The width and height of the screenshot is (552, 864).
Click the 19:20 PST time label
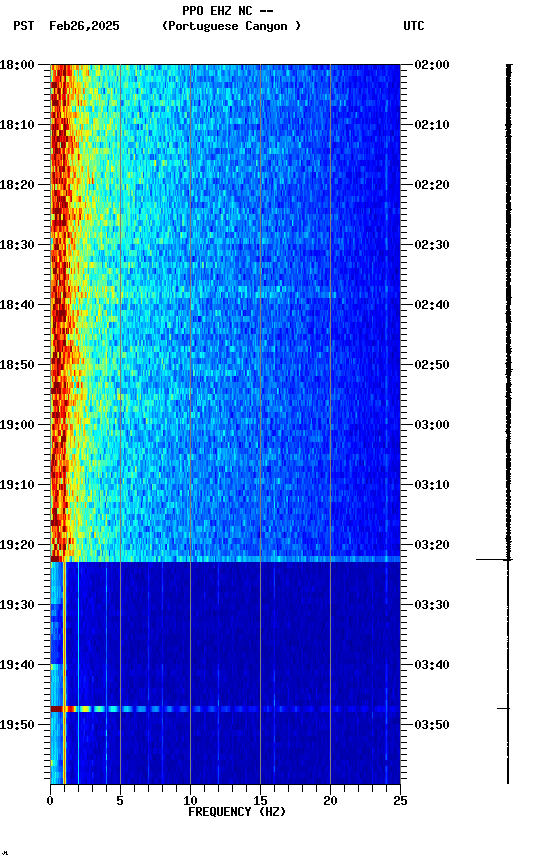17,546
